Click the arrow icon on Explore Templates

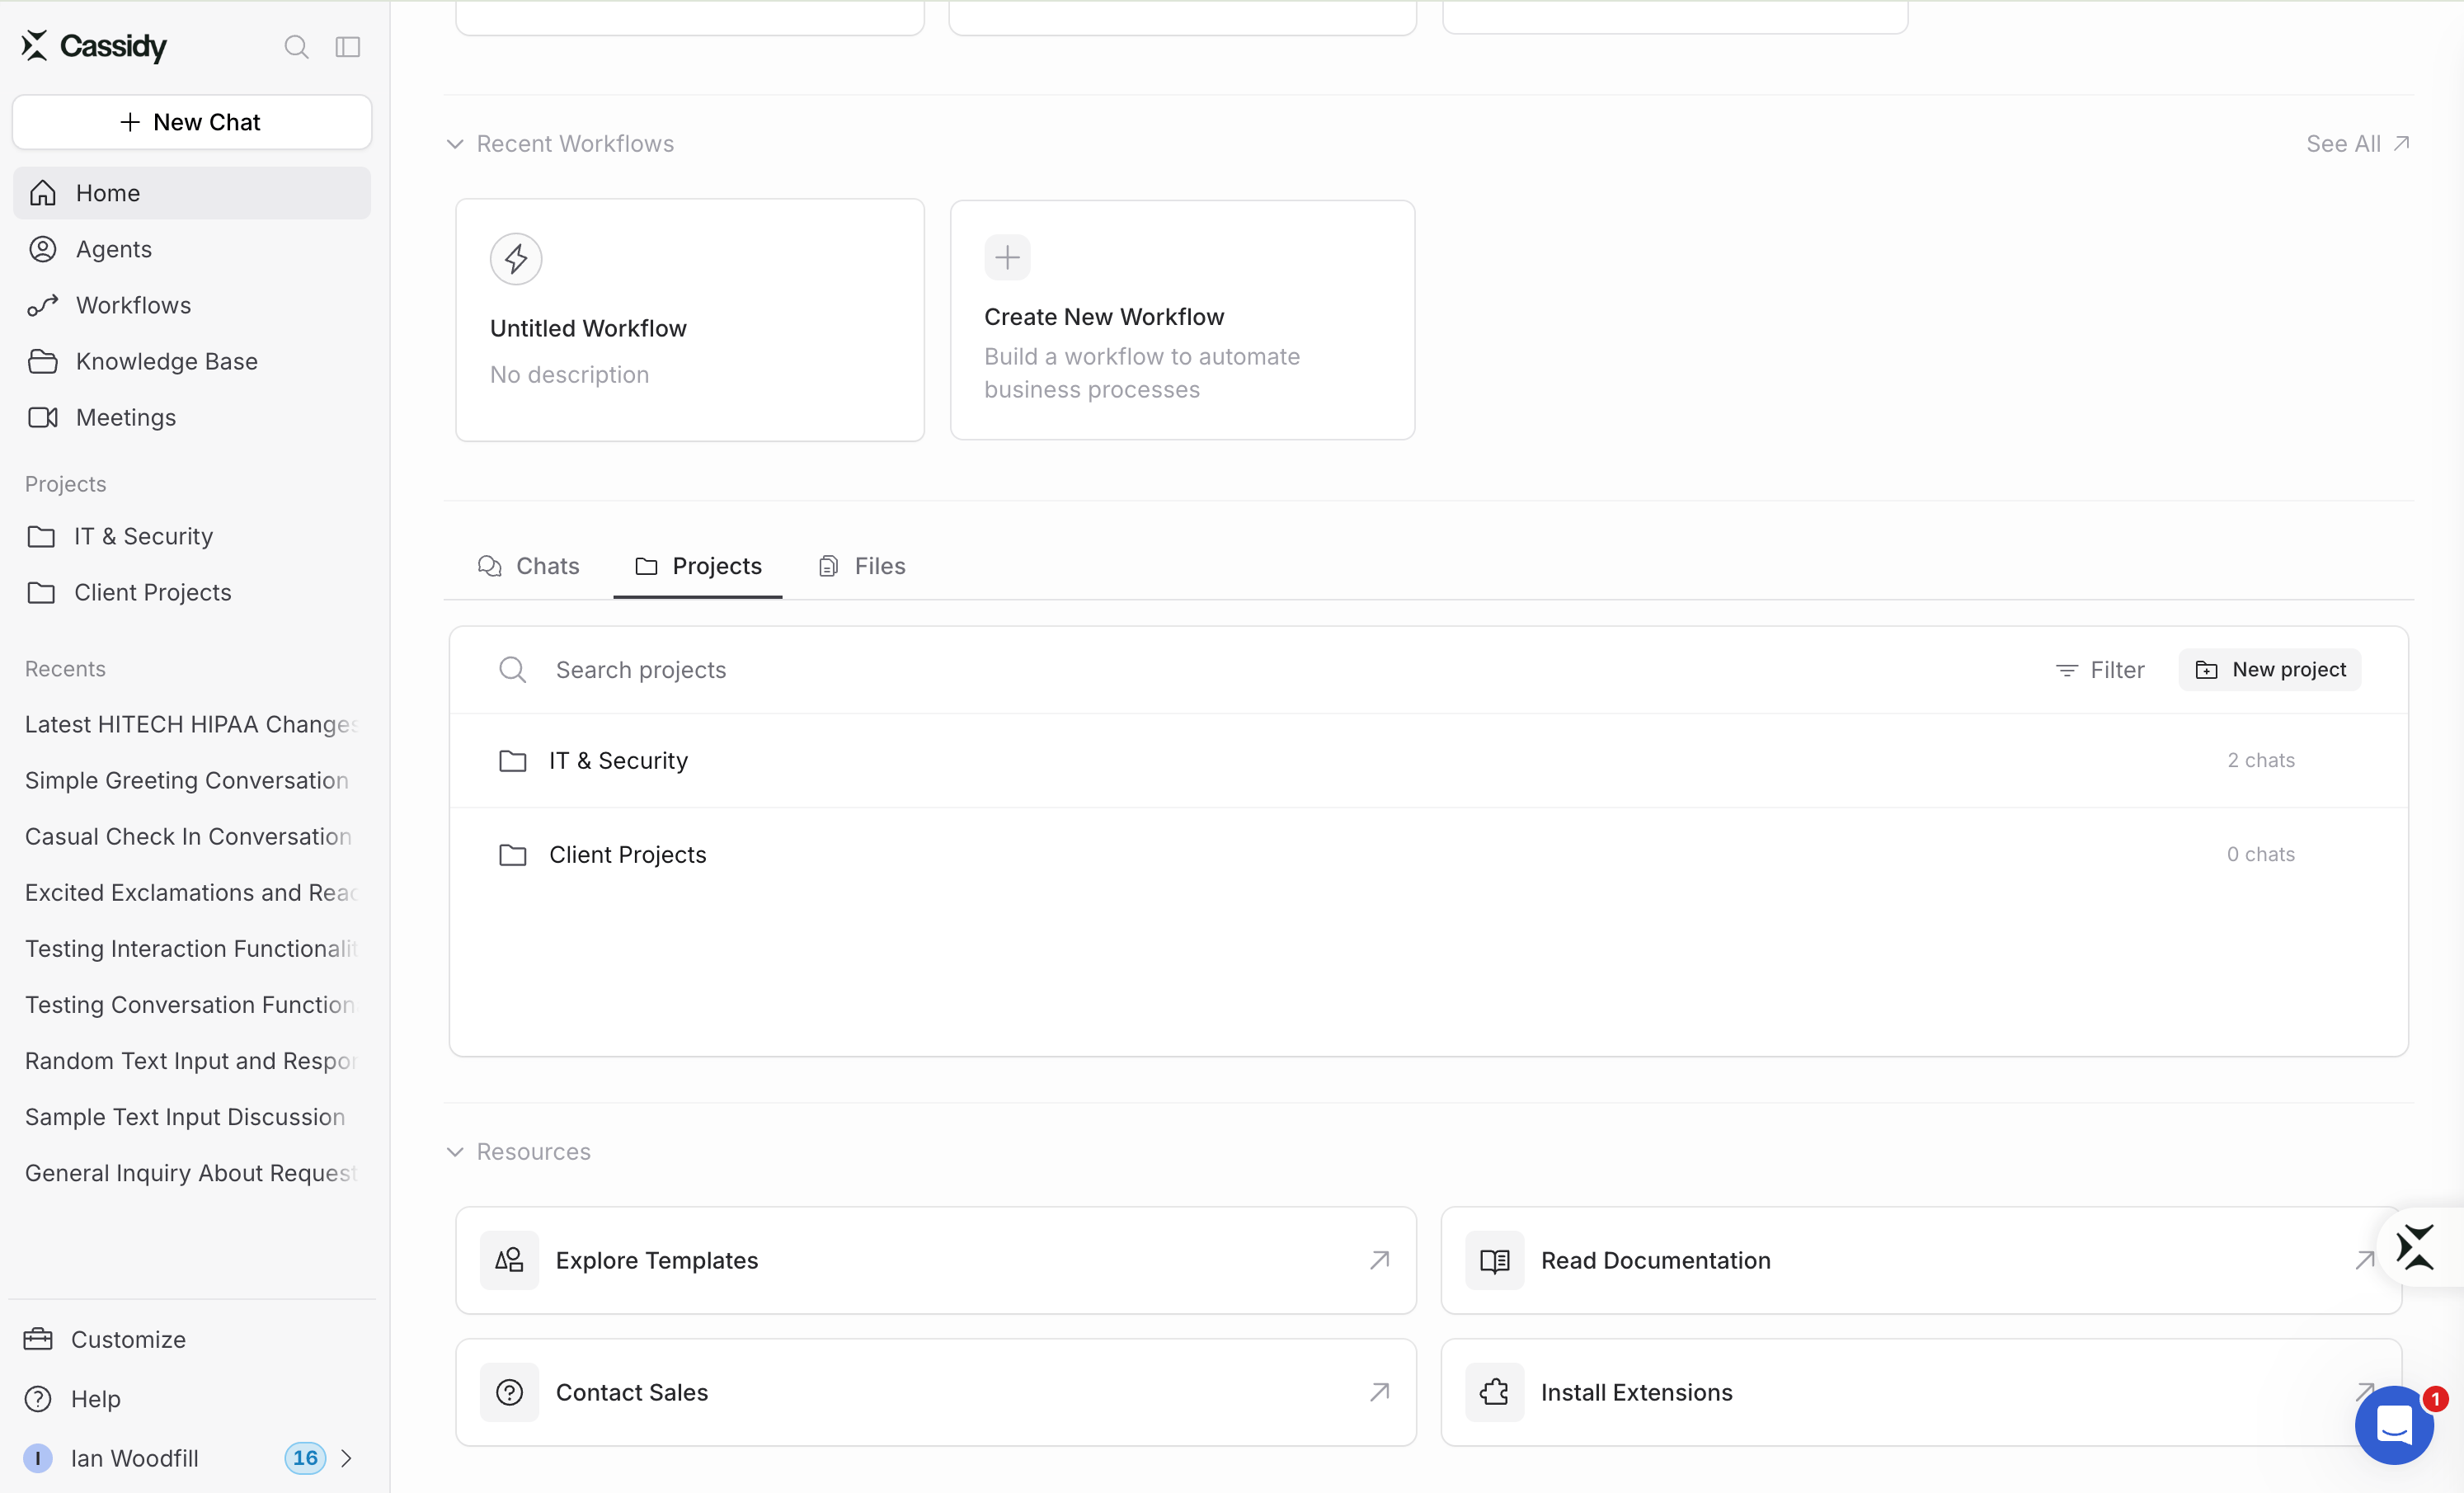point(1380,1260)
